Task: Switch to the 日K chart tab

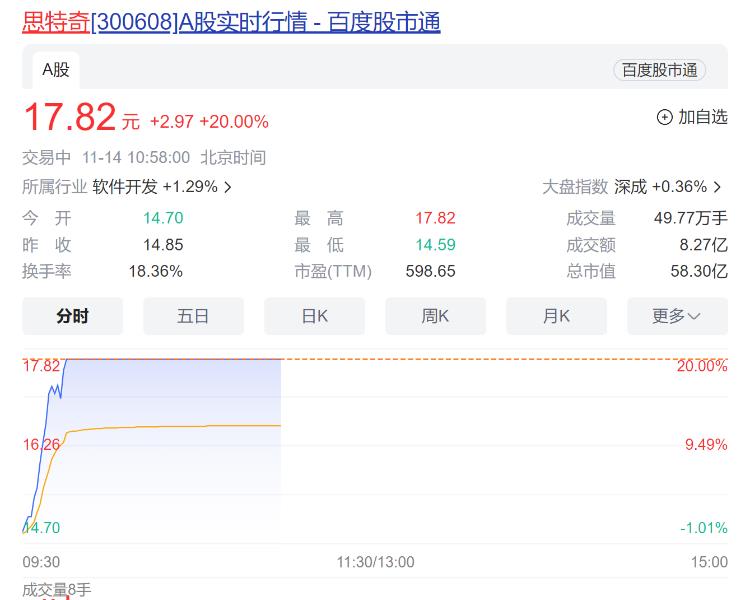Action: (314, 316)
